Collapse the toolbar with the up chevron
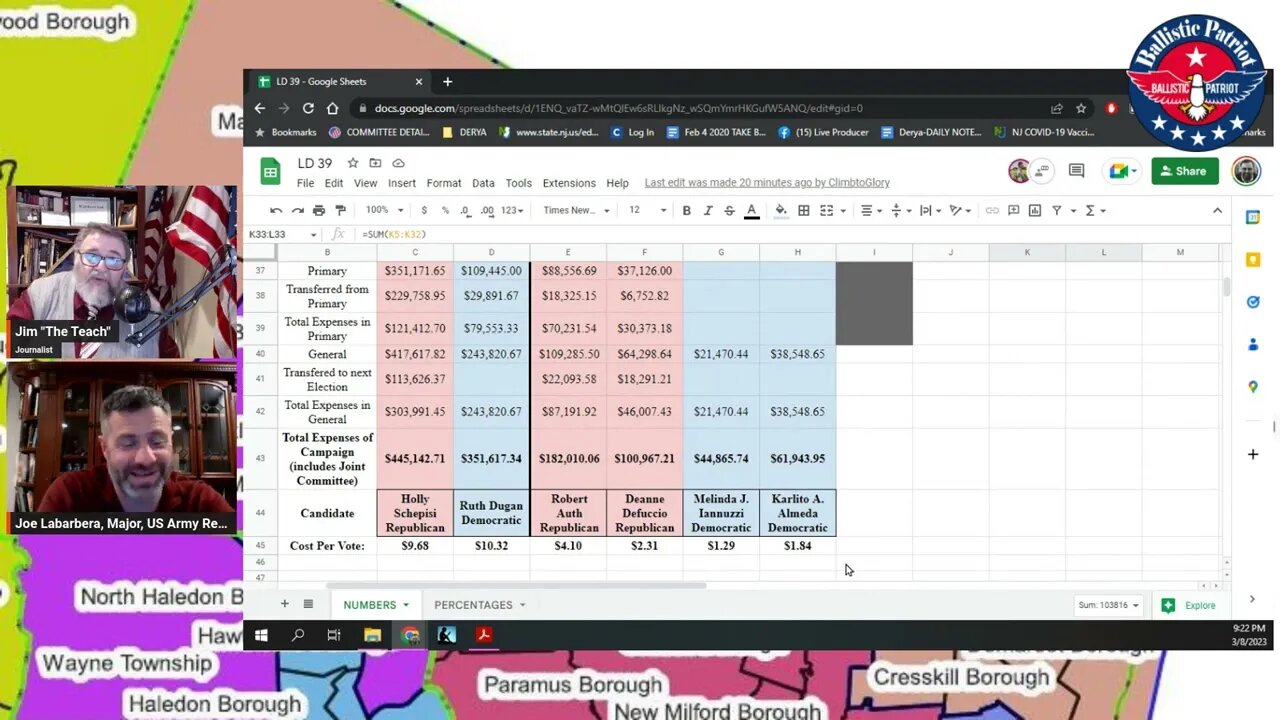This screenshot has height=720, width=1280. 1217,210
